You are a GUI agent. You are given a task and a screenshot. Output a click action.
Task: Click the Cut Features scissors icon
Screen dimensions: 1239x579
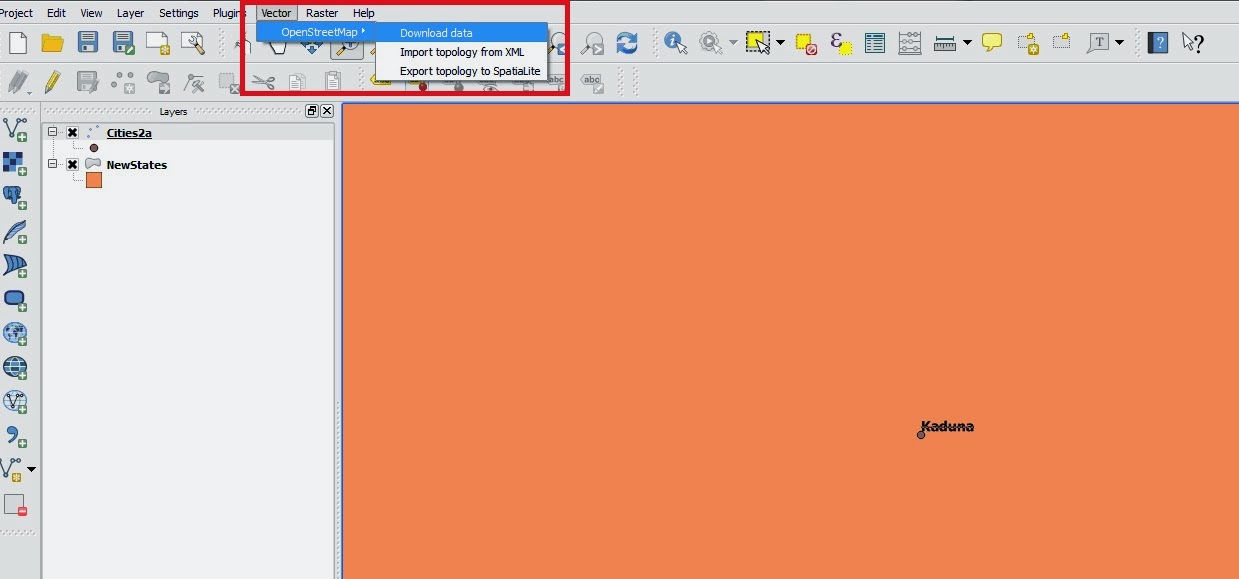tap(263, 82)
